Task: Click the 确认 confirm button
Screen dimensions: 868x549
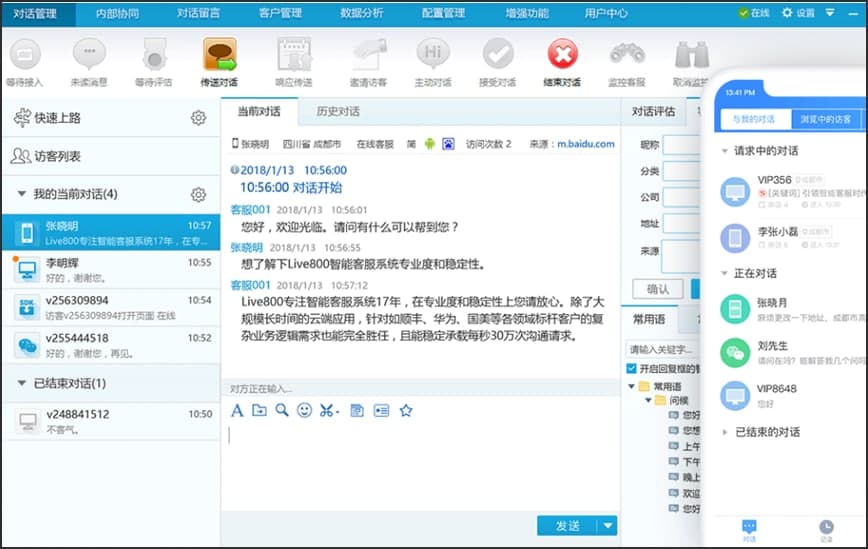Action: click(658, 289)
